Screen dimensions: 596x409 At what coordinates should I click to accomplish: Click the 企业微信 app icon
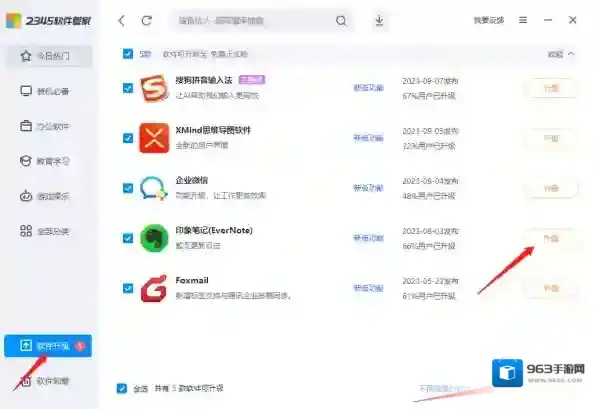point(154,188)
